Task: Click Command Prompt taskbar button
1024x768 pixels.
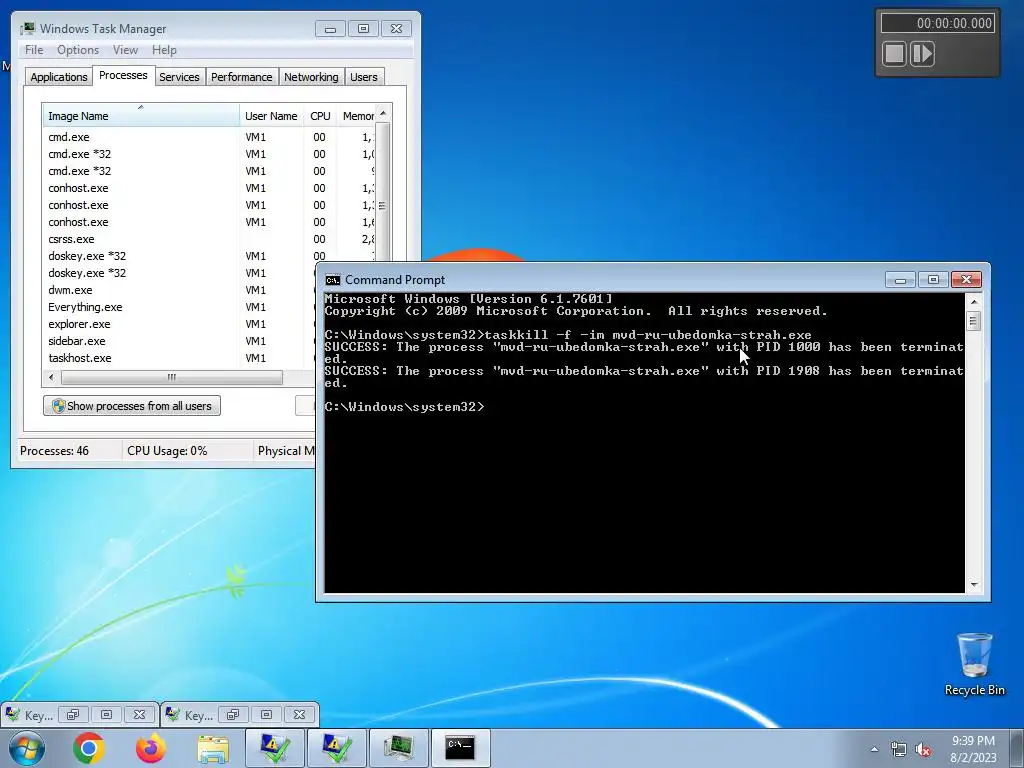Action: tap(460, 748)
